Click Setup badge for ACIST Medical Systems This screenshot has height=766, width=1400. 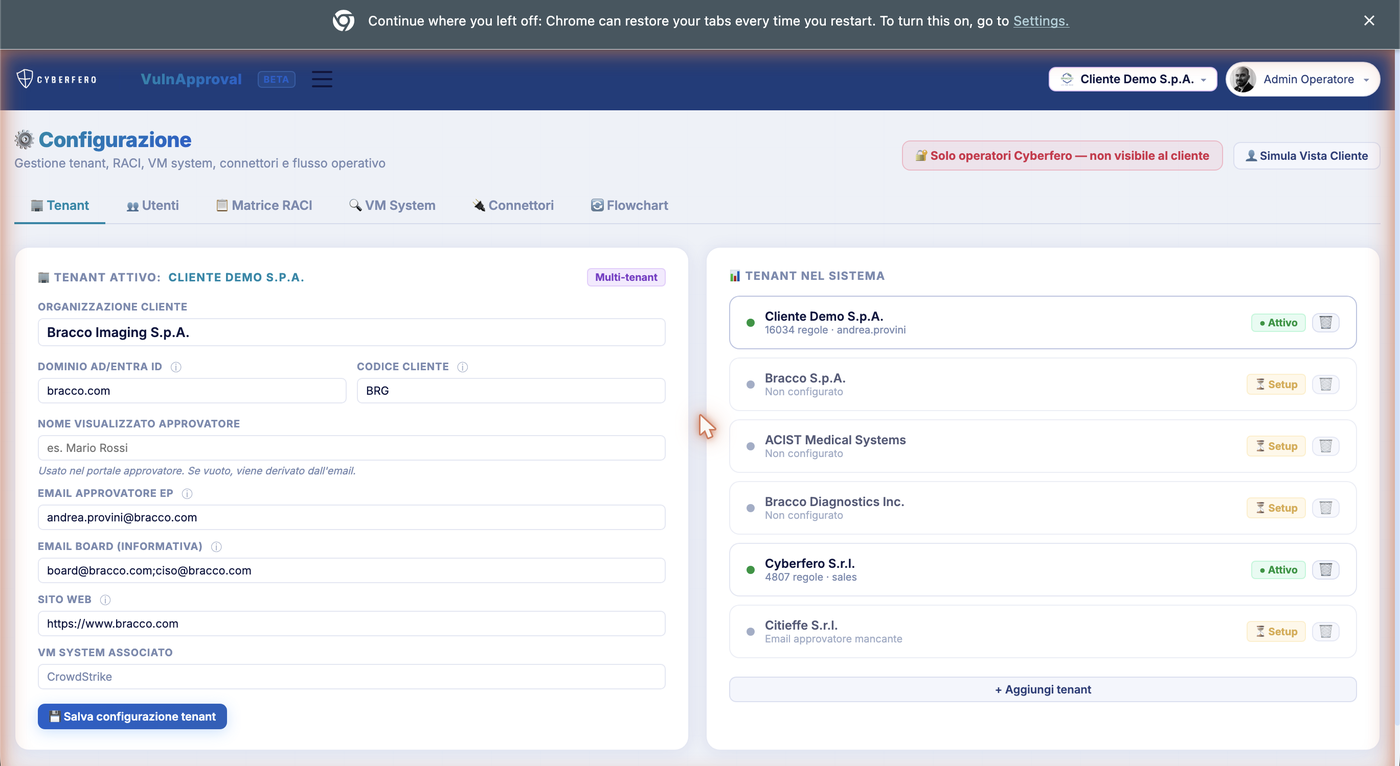point(1276,446)
